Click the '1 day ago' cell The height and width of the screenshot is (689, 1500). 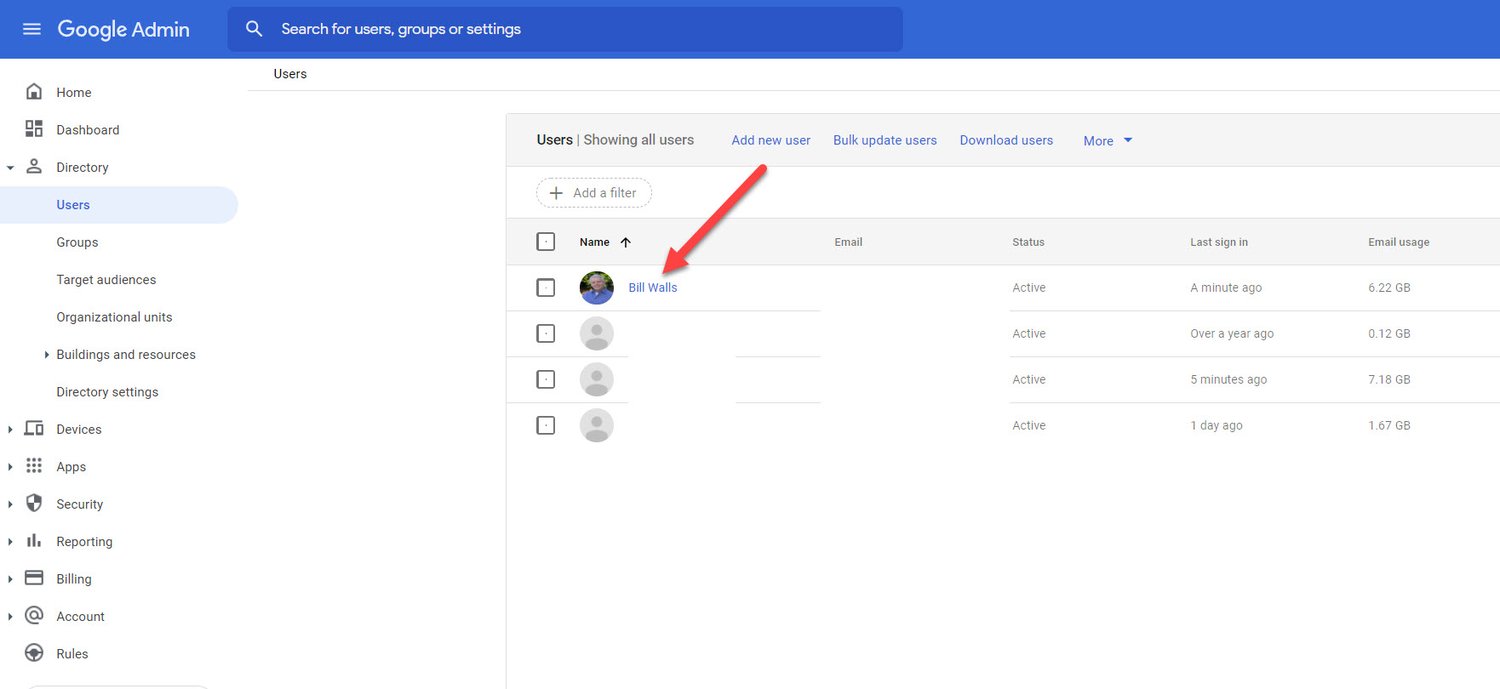click(1216, 426)
